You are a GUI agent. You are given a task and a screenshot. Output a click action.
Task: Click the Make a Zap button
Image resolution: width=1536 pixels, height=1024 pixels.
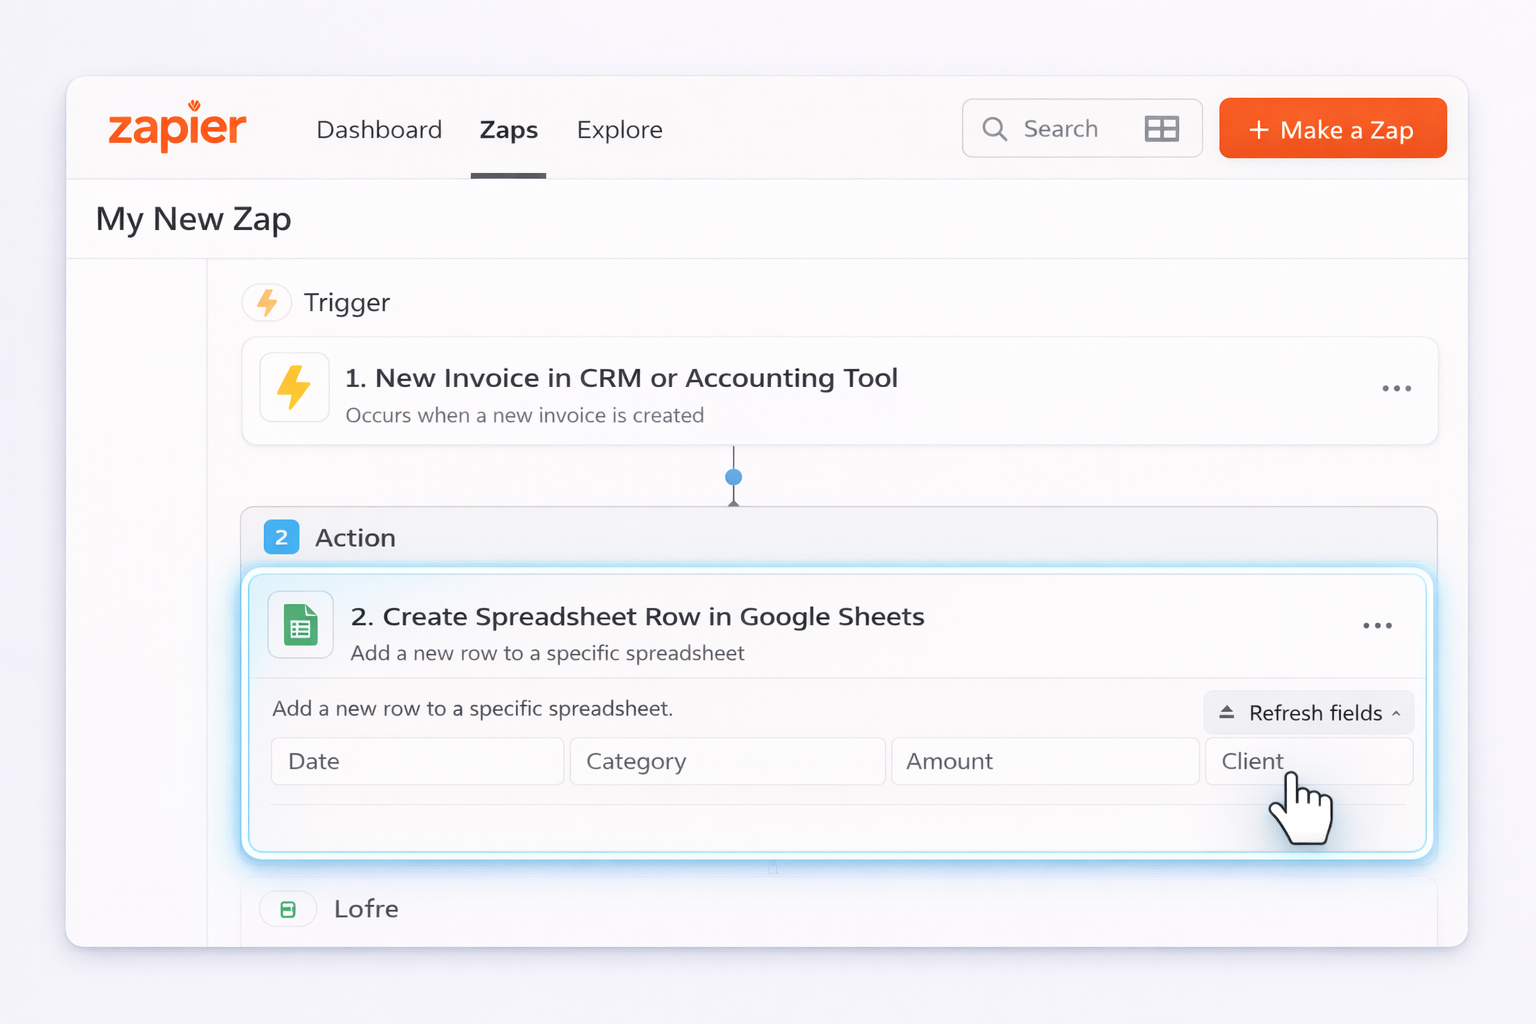(x=1332, y=129)
